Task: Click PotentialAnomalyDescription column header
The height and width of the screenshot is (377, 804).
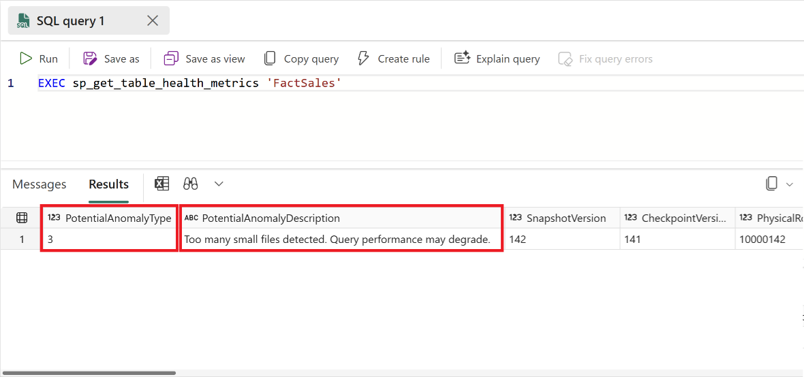Action: pyautogui.click(x=341, y=218)
